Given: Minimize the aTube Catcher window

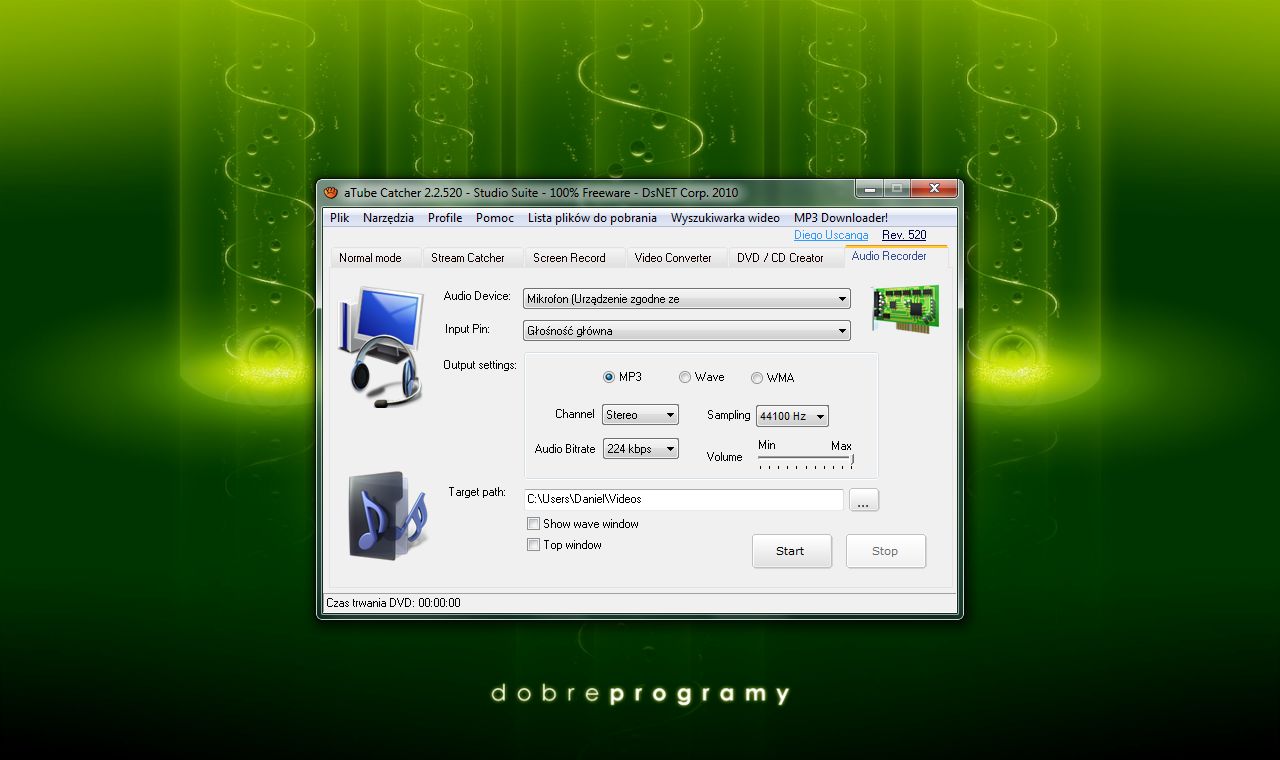Looking at the screenshot, I should [x=869, y=188].
